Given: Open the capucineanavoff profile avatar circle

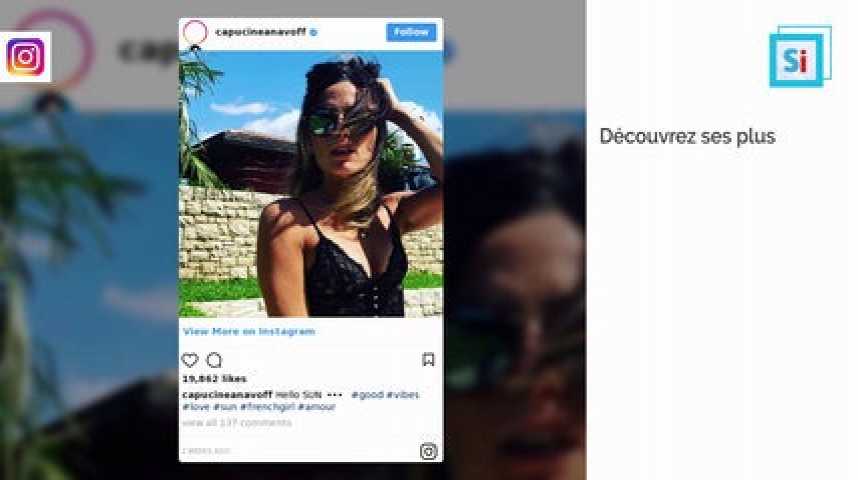Looking at the screenshot, I should (x=195, y=32).
